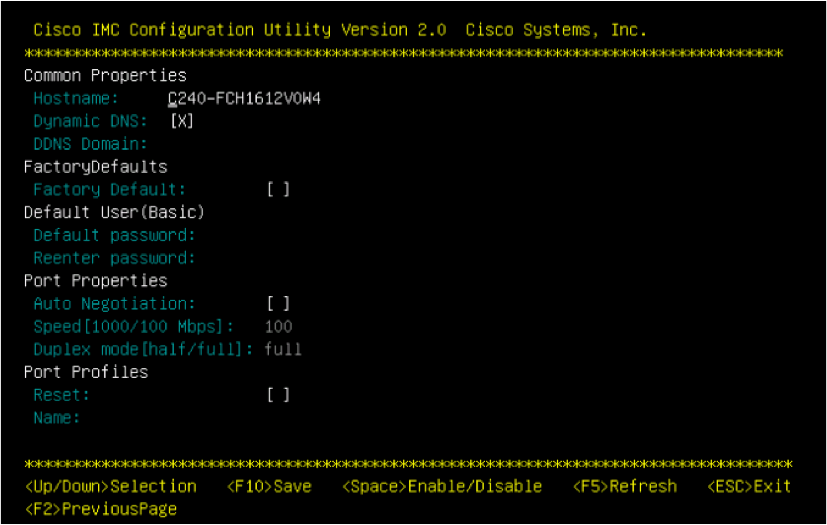Toggle the Port Profiles Reset checkbox
Image resolution: width=827 pixels, height=525 pixels.
pos(278,395)
